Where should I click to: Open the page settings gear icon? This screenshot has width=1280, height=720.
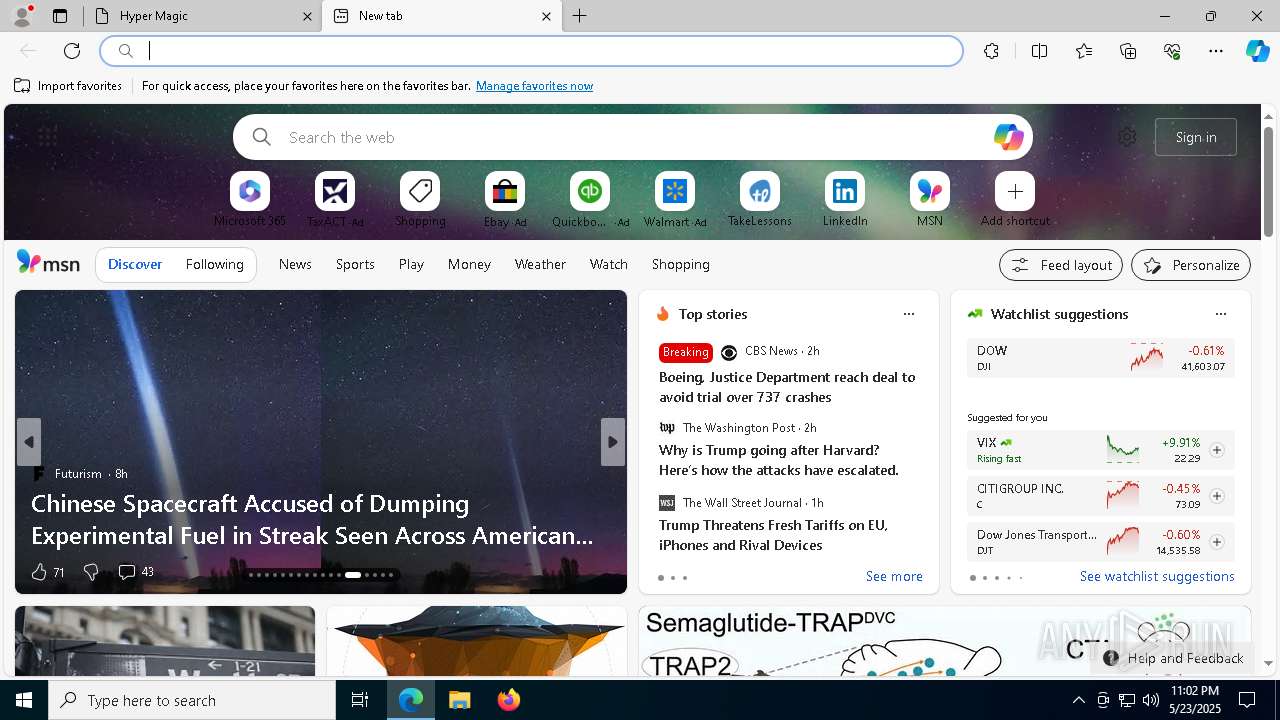point(1127,137)
